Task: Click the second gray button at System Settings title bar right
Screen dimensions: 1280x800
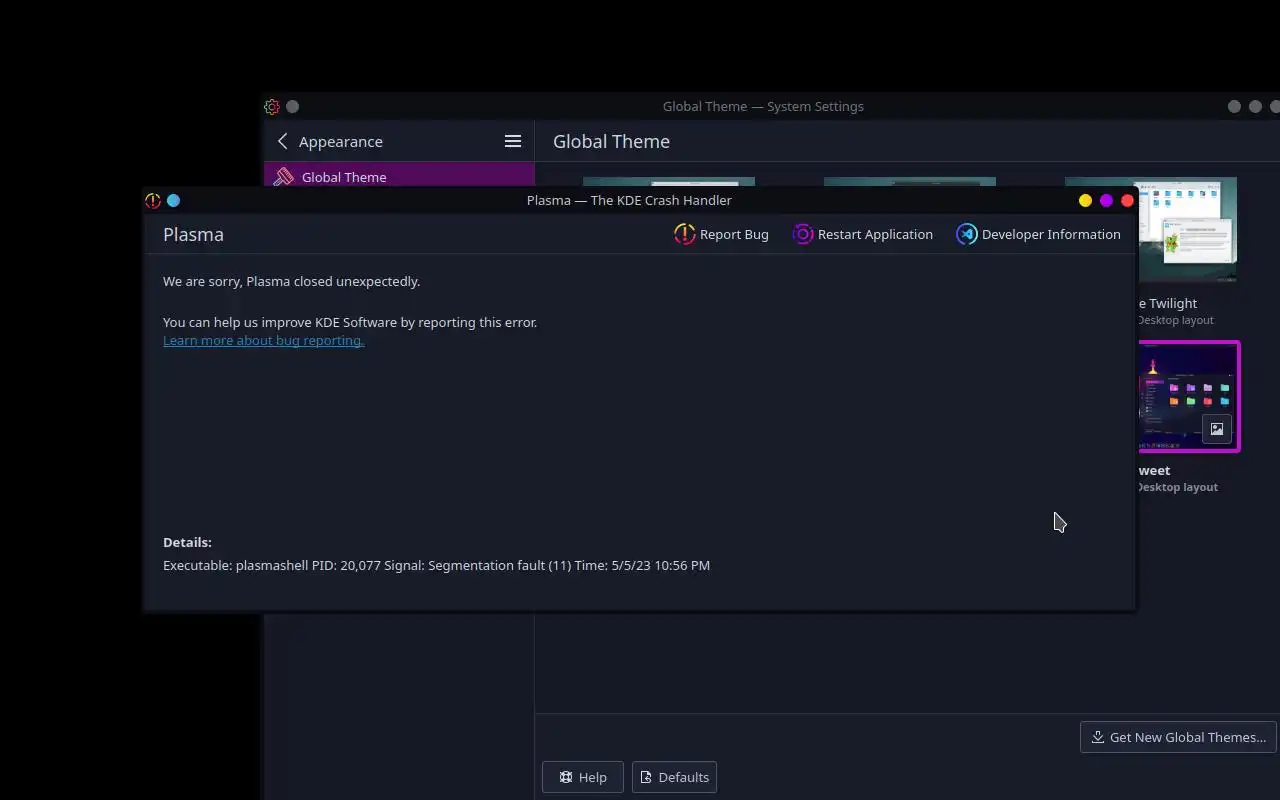Action: [x=1255, y=106]
